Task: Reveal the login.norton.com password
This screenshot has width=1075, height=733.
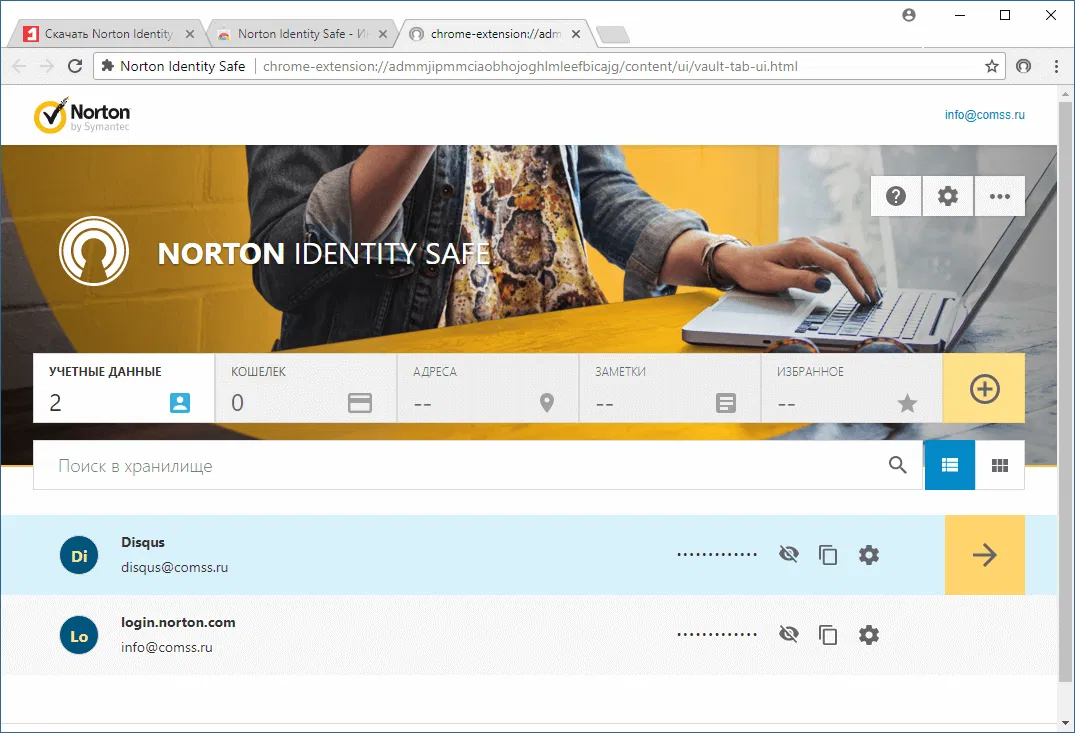Action: [x=789, y=634]
